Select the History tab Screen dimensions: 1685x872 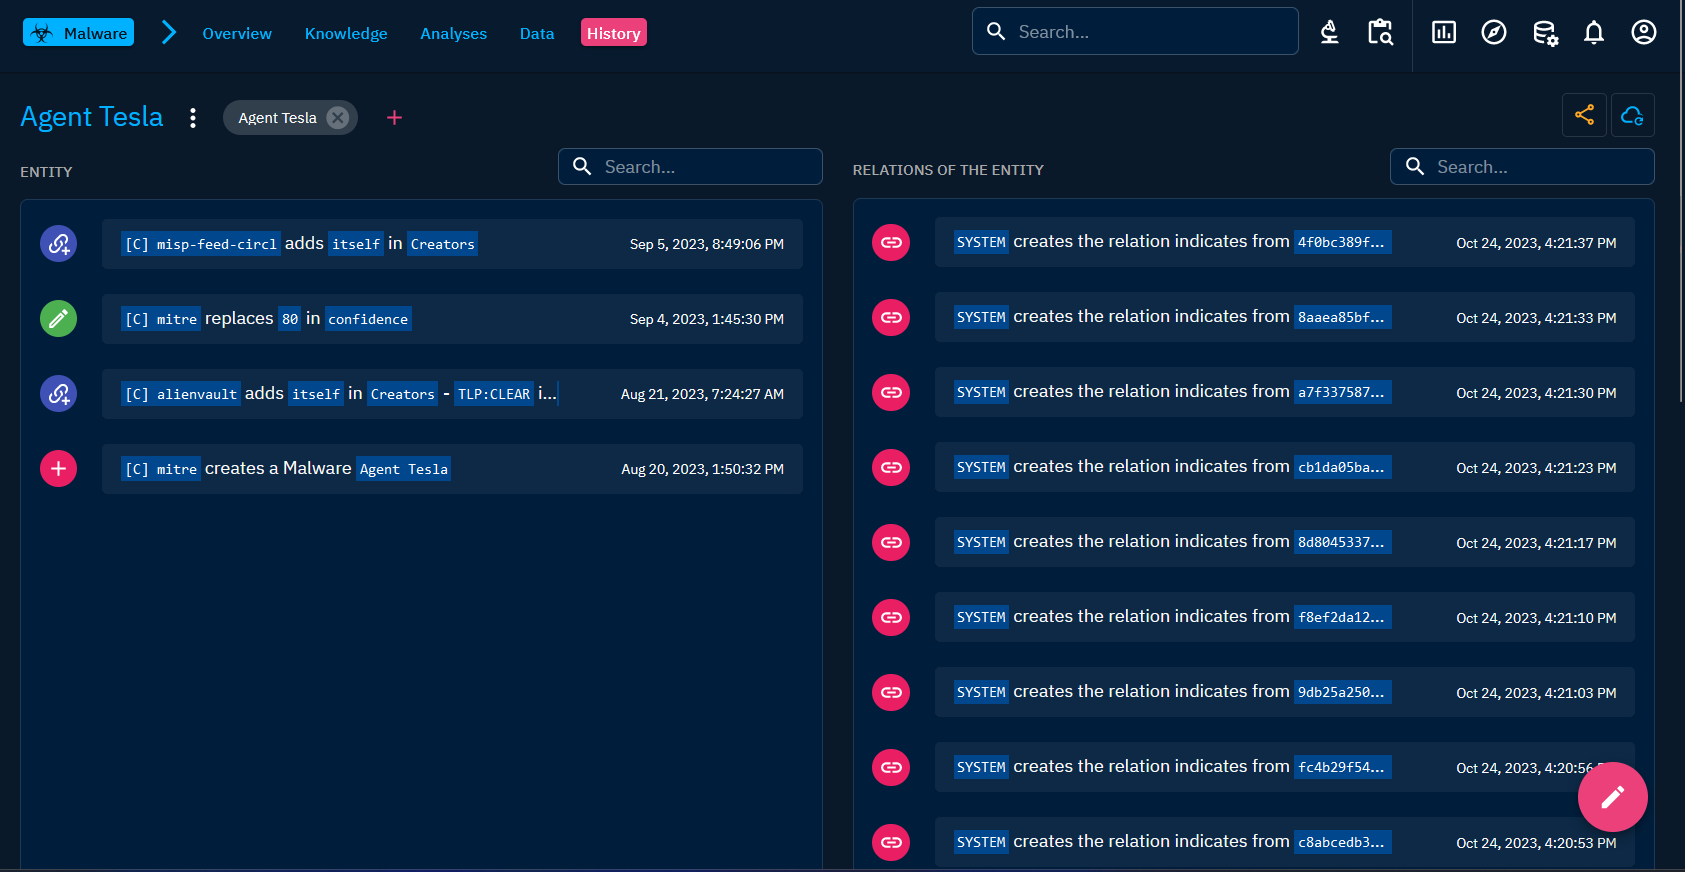(613, 33)
